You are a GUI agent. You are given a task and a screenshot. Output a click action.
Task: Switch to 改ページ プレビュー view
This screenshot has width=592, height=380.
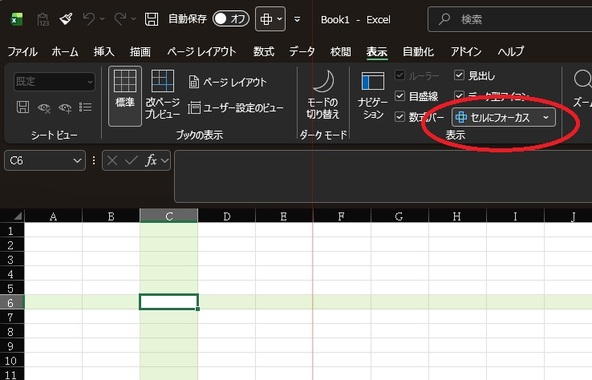(162, 94)
